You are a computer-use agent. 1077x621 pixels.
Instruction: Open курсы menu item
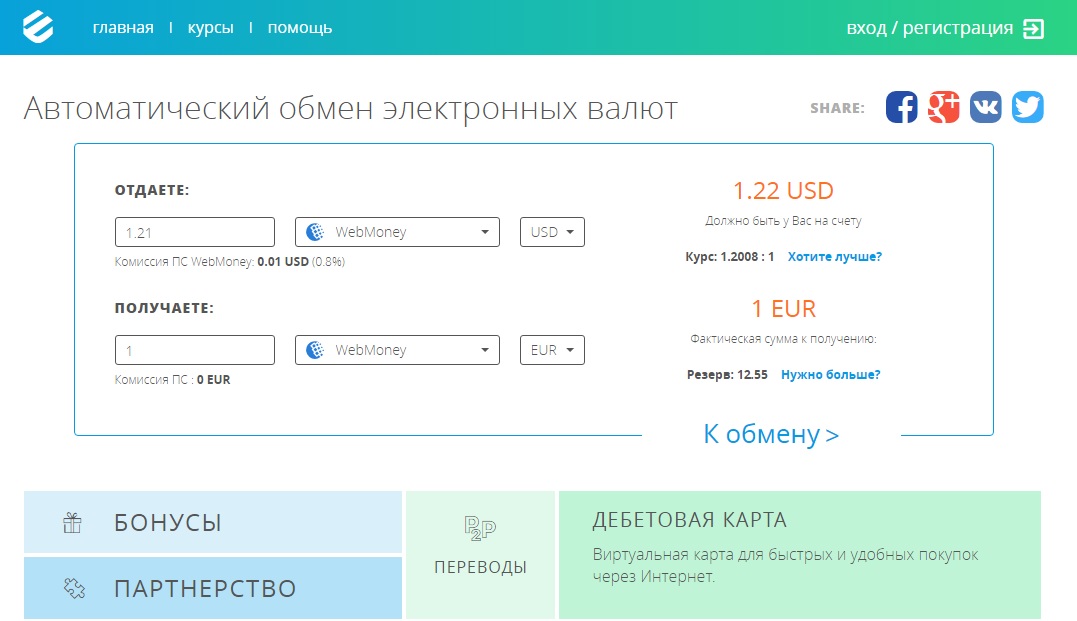point(210,27)
